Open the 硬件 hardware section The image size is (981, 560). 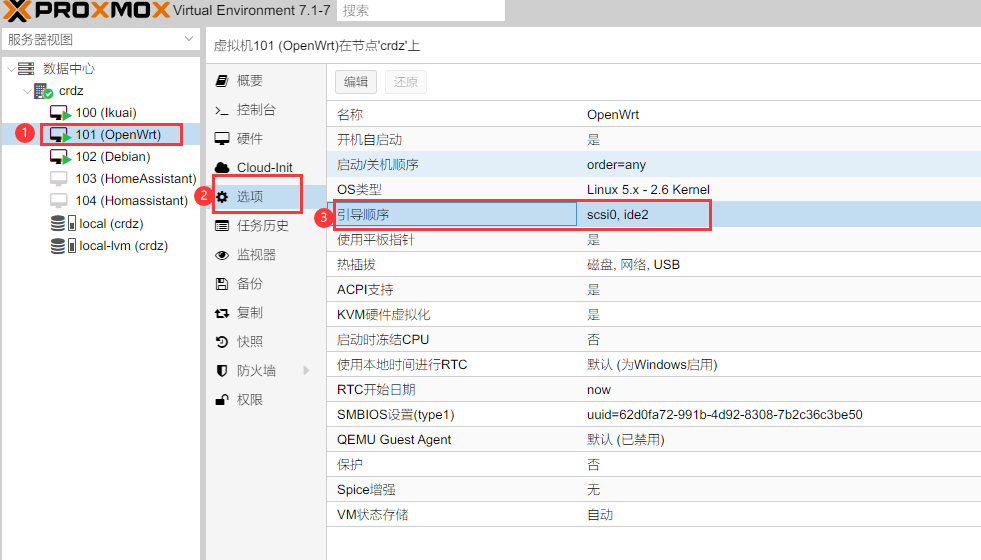tap(249, 139)
